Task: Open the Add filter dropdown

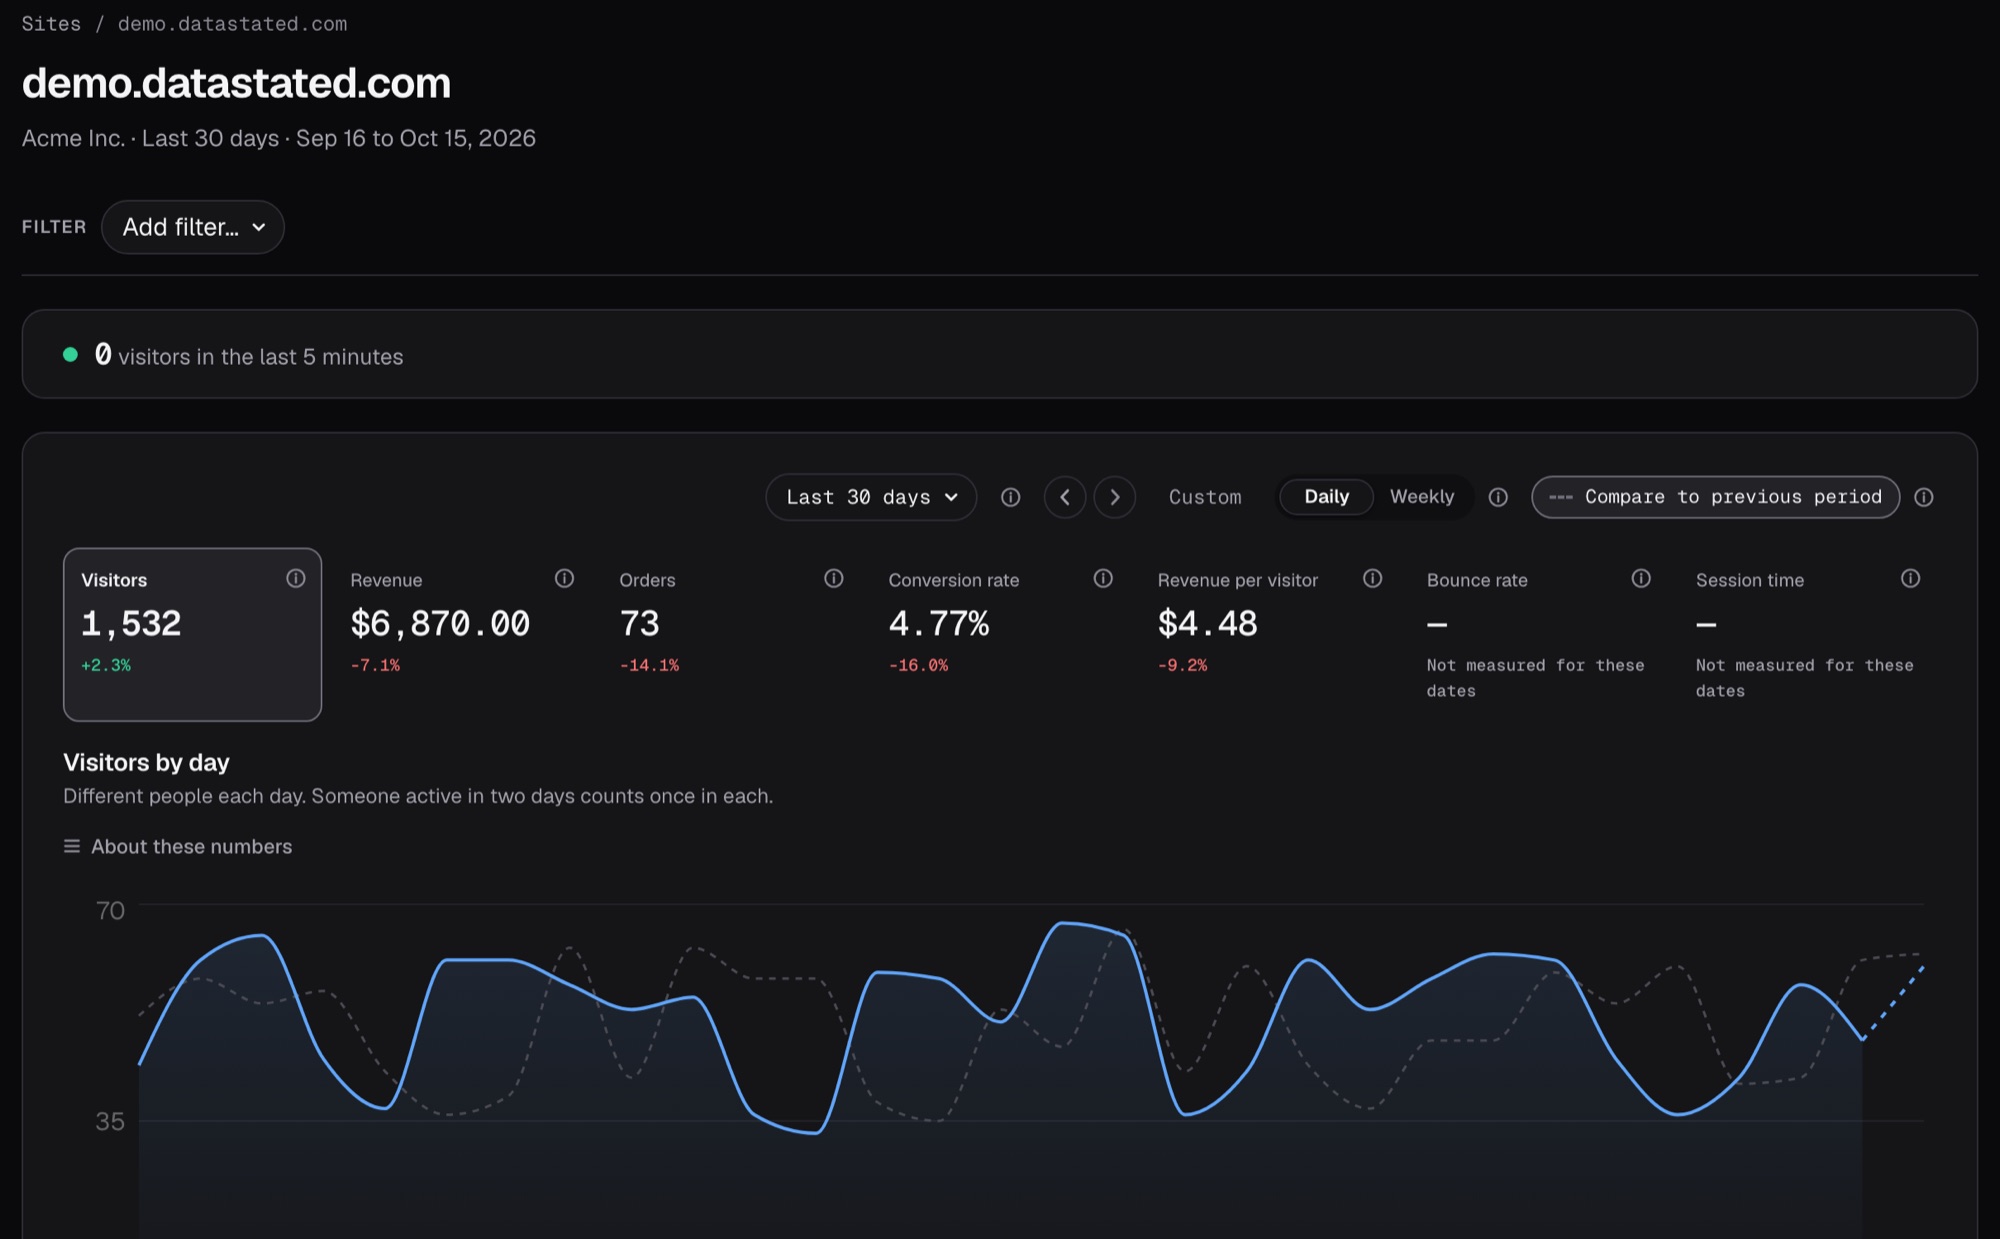Action: tap(193, 227)
